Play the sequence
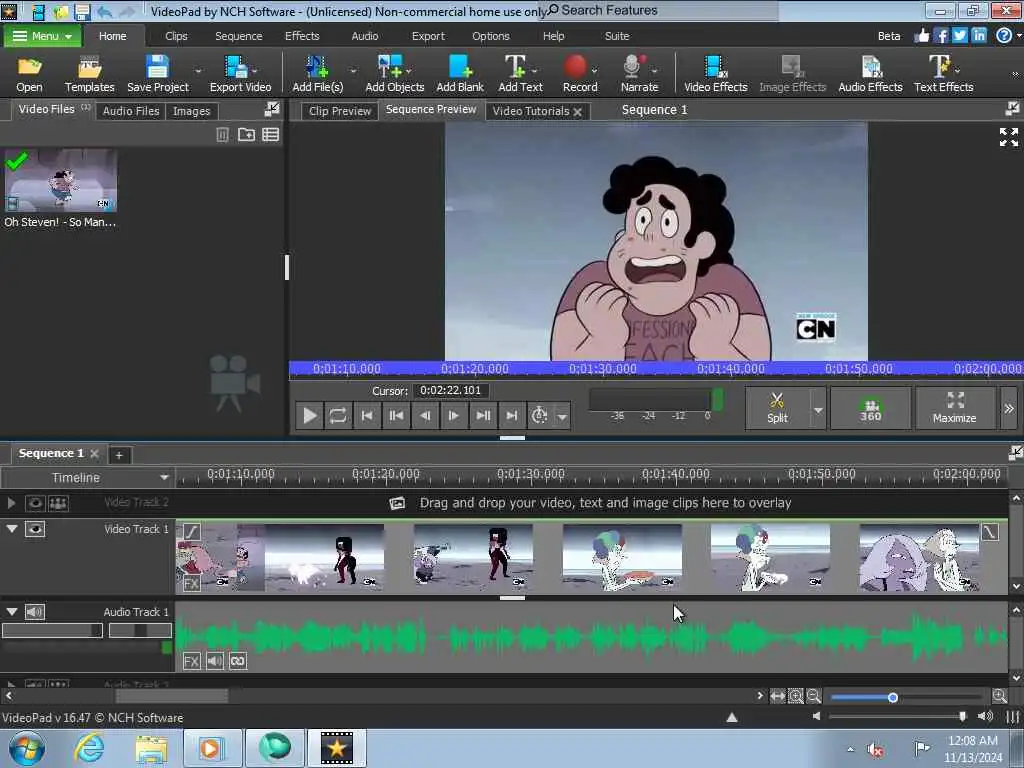This screenshot has height=768, width=1024. (x=310, y=415)
